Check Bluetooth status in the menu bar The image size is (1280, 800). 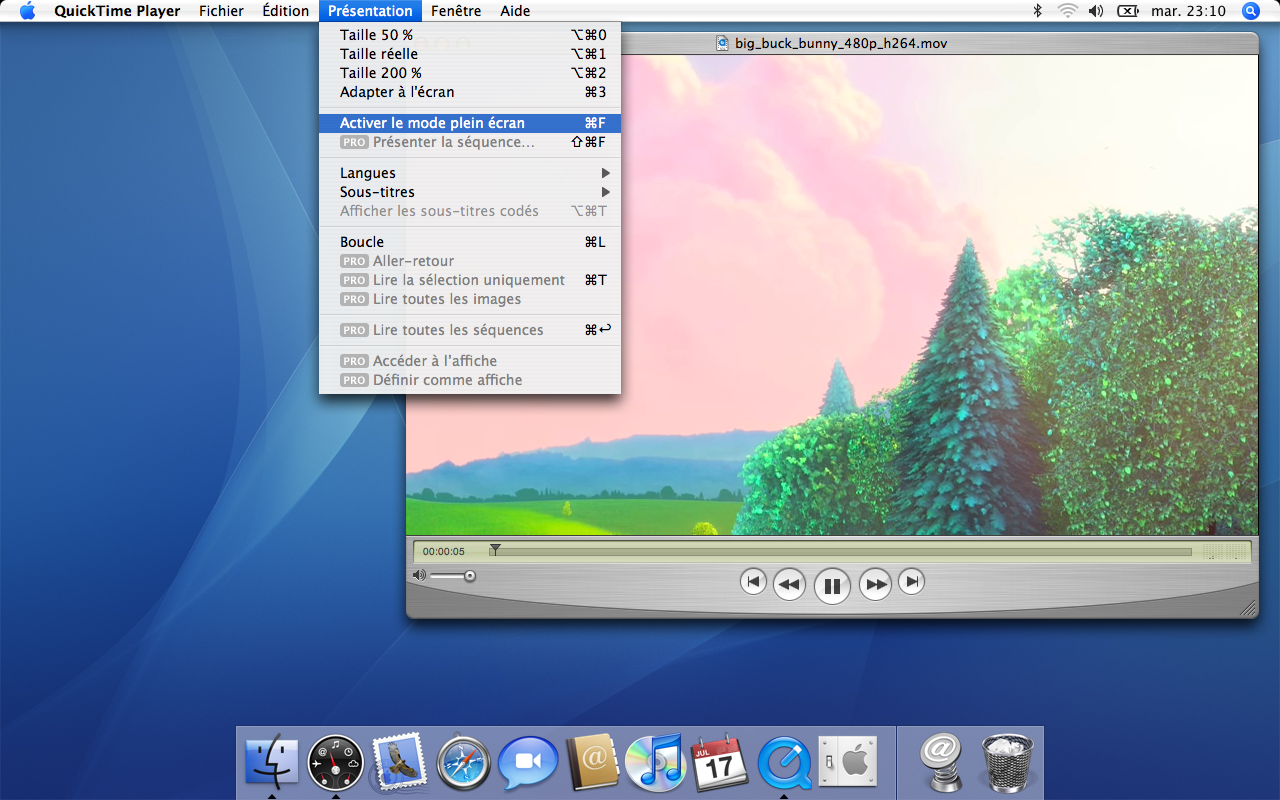[x=1038, y=11]
